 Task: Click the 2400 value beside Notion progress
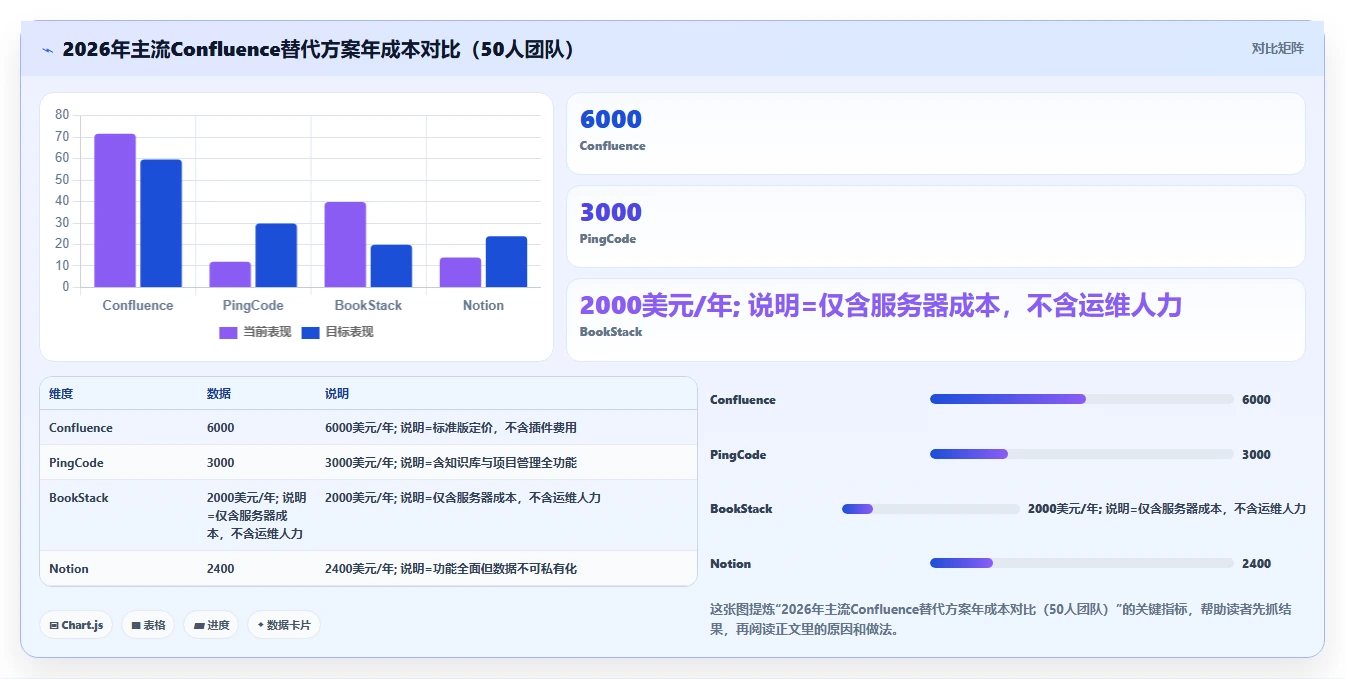[1256, 564]
